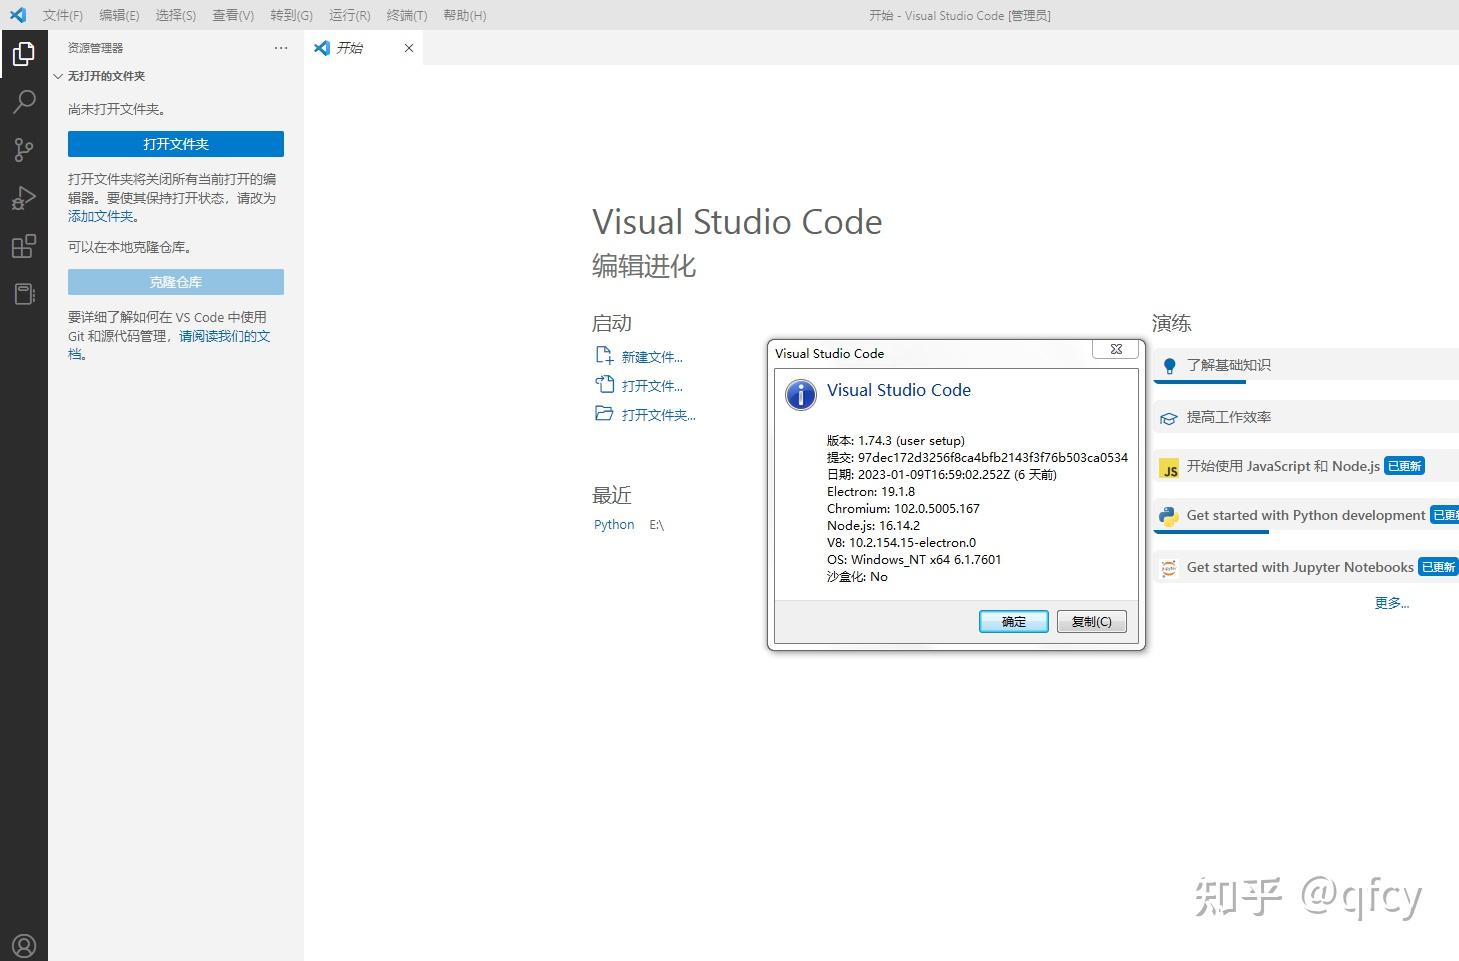The image size is (1459, 961).
Task: Click the 克隆仓库 button
Action: [175, 281]
